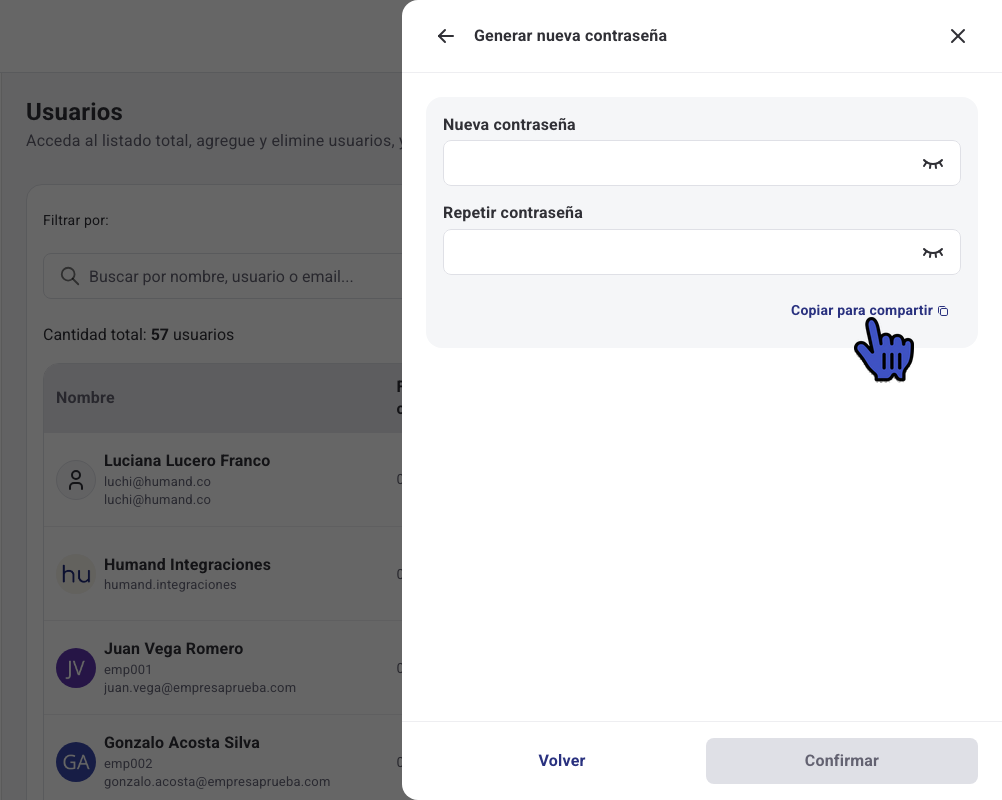Image resolution: width=1002 pixels, height=800 pixels.
Task: Close the Generar nueva contraseña panel
Action: point(957,36)
